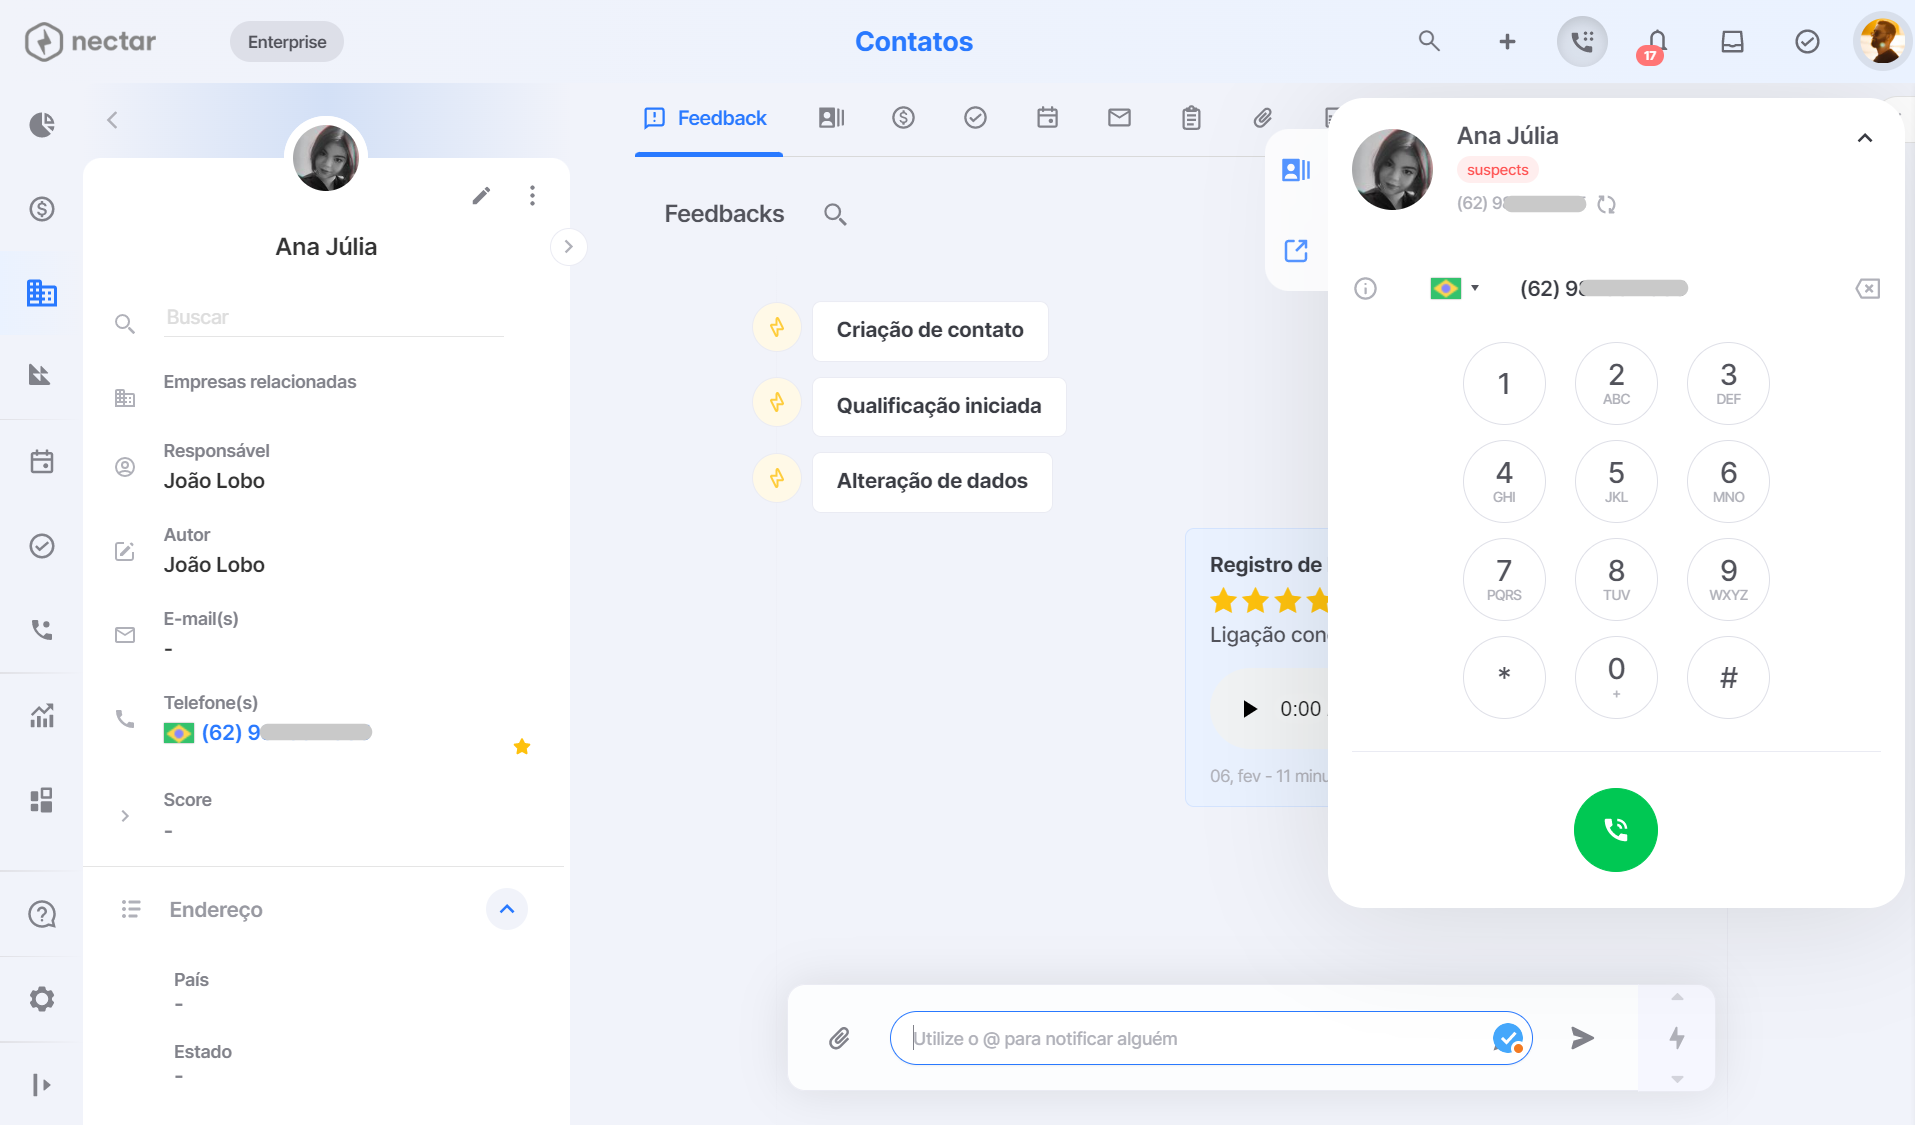Collapse the dialer panel with chevron

click(1864, 138)
